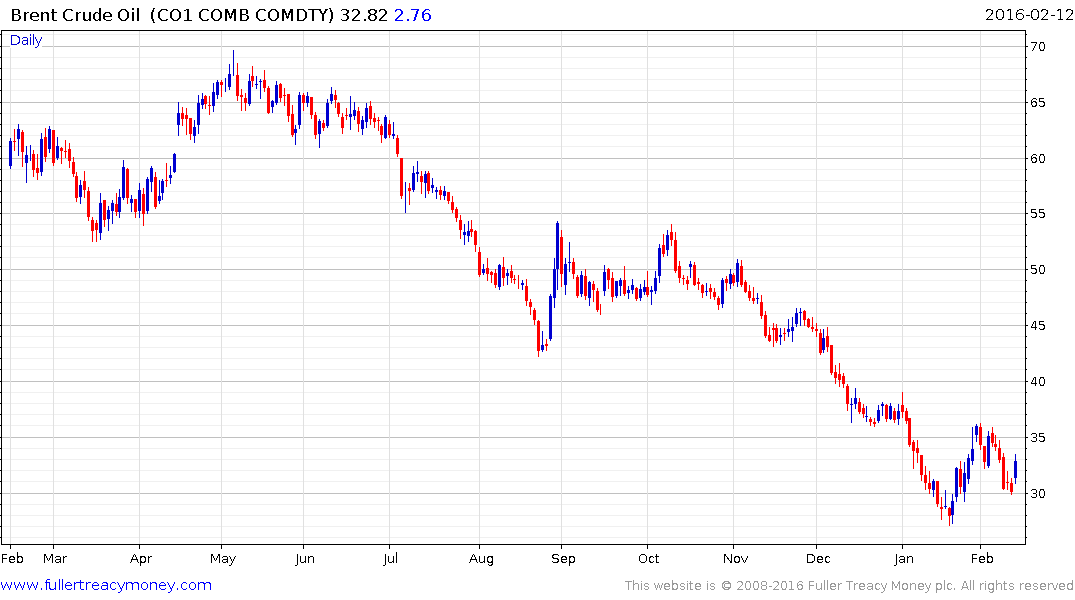
Task: Click the chart date 2016-02-12
Action: point(1028,14)
